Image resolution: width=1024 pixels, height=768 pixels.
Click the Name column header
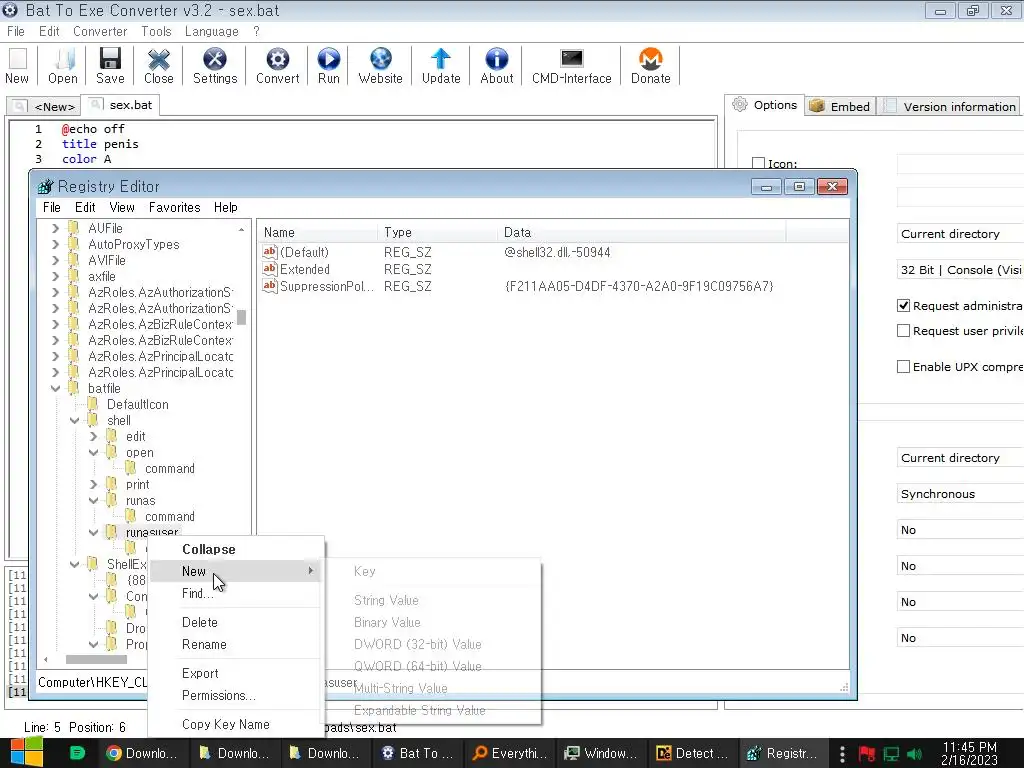pos(317,232)
